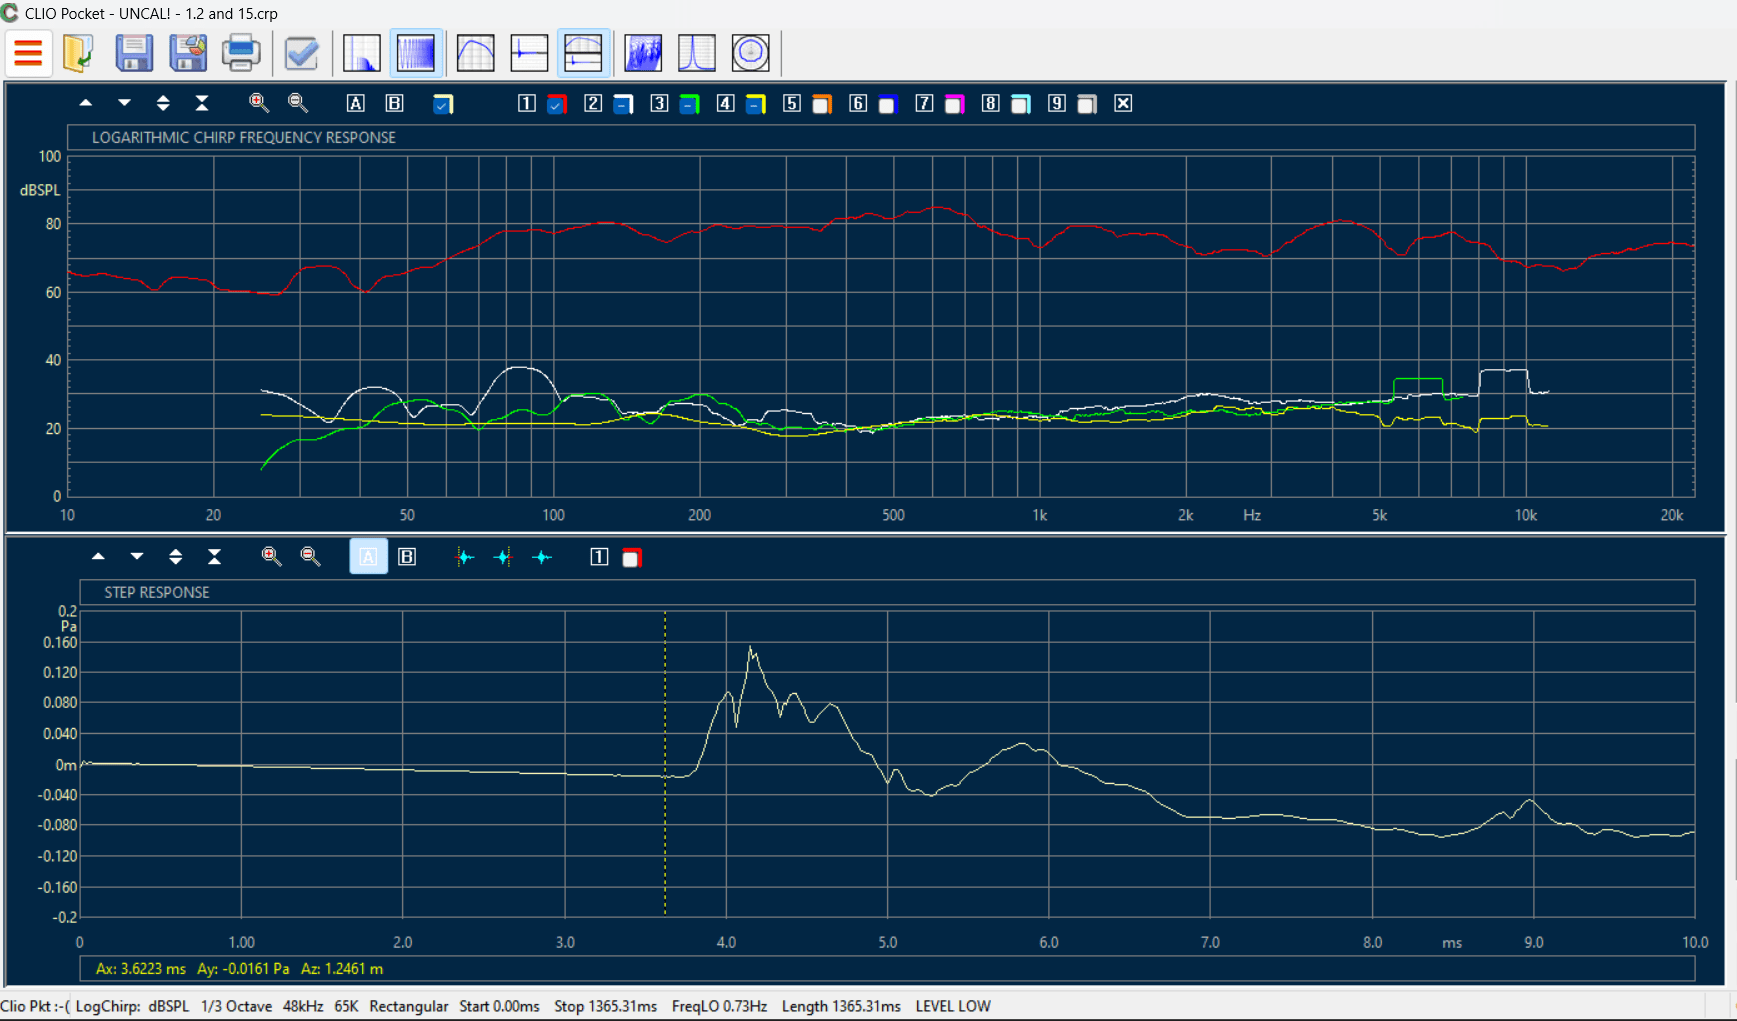The width and height of the screenshot is (1737, 1021).
Task: Toggle marker A in step response toolbar
Action: [x=368, y=557]
